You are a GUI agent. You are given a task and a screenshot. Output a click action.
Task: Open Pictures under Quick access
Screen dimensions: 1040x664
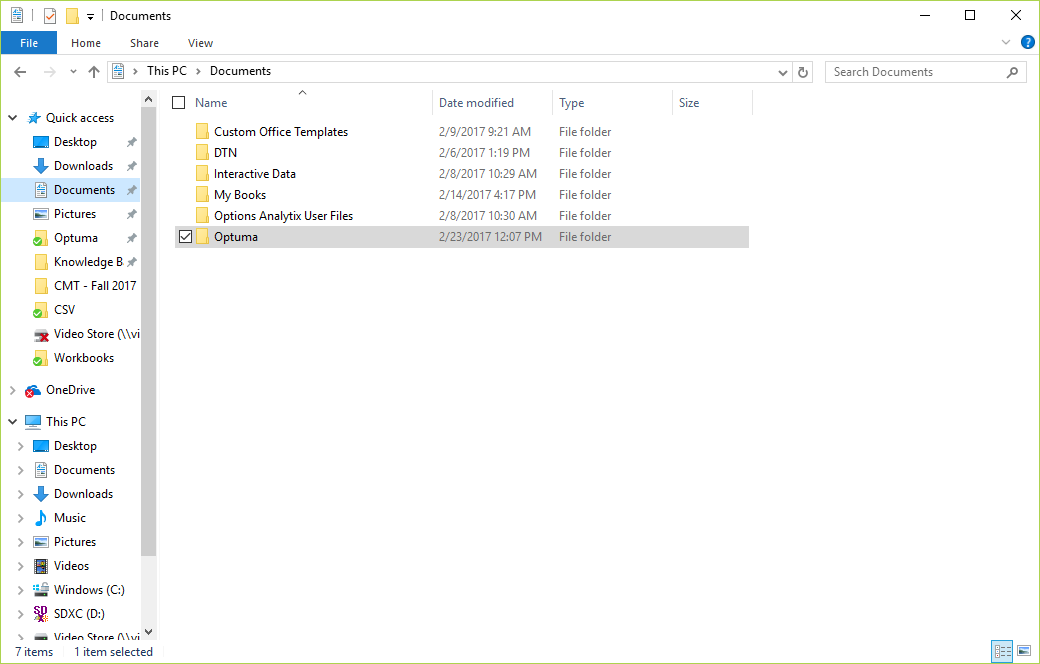pos(75,214)
